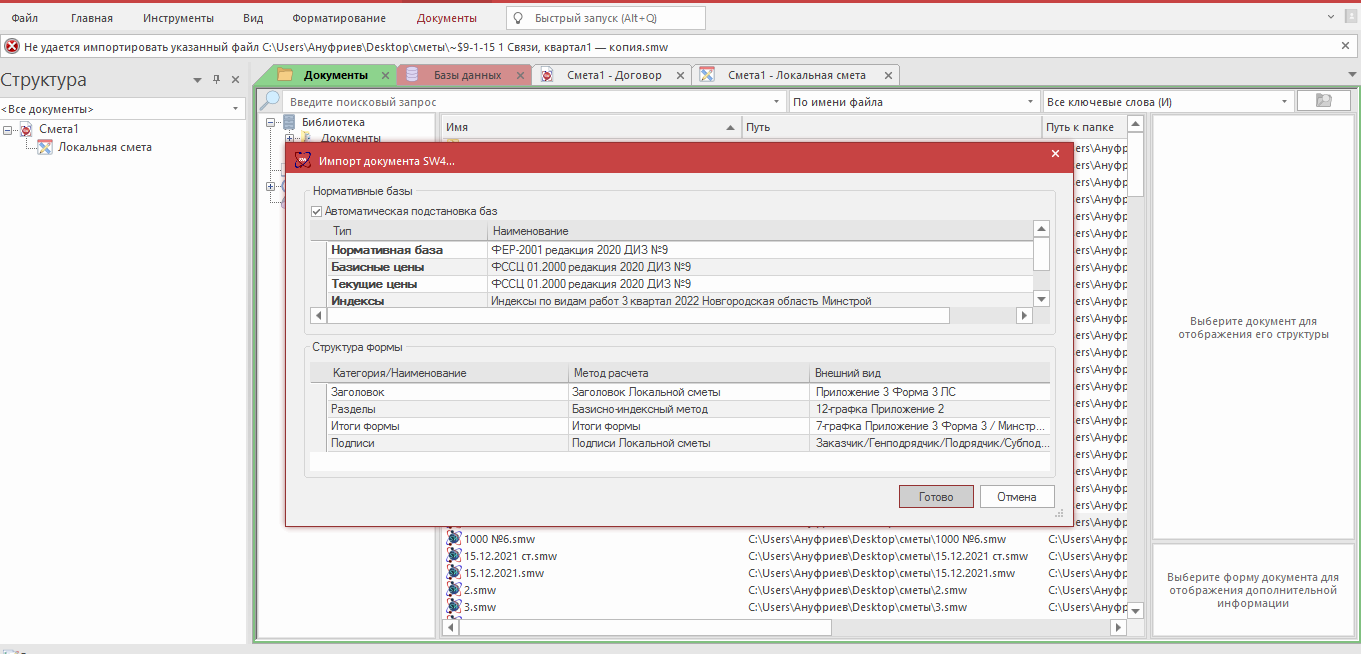Screen dimensions: 1361x654
Task: Click the file list horizontal scrollbar
Action: (645, 627)
